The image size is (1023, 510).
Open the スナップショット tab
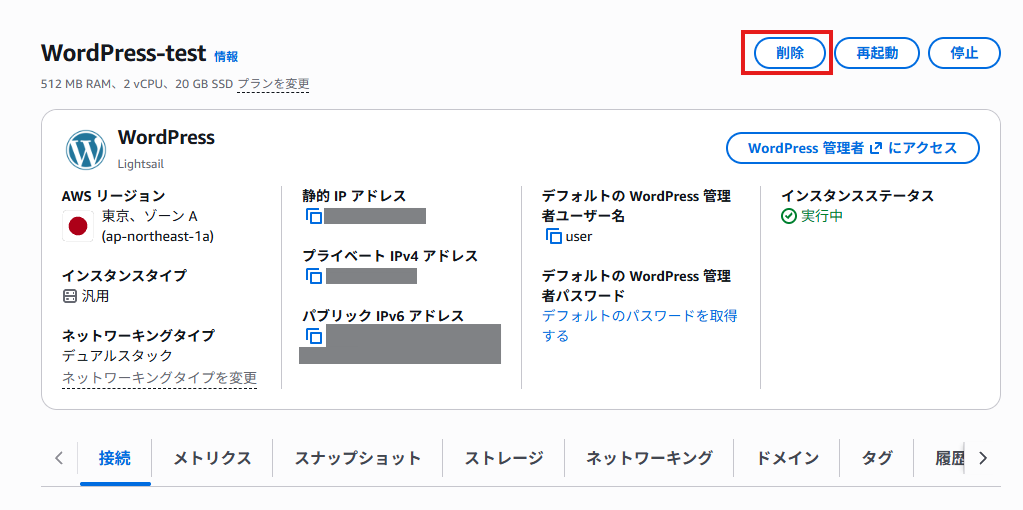pos(358,458)
